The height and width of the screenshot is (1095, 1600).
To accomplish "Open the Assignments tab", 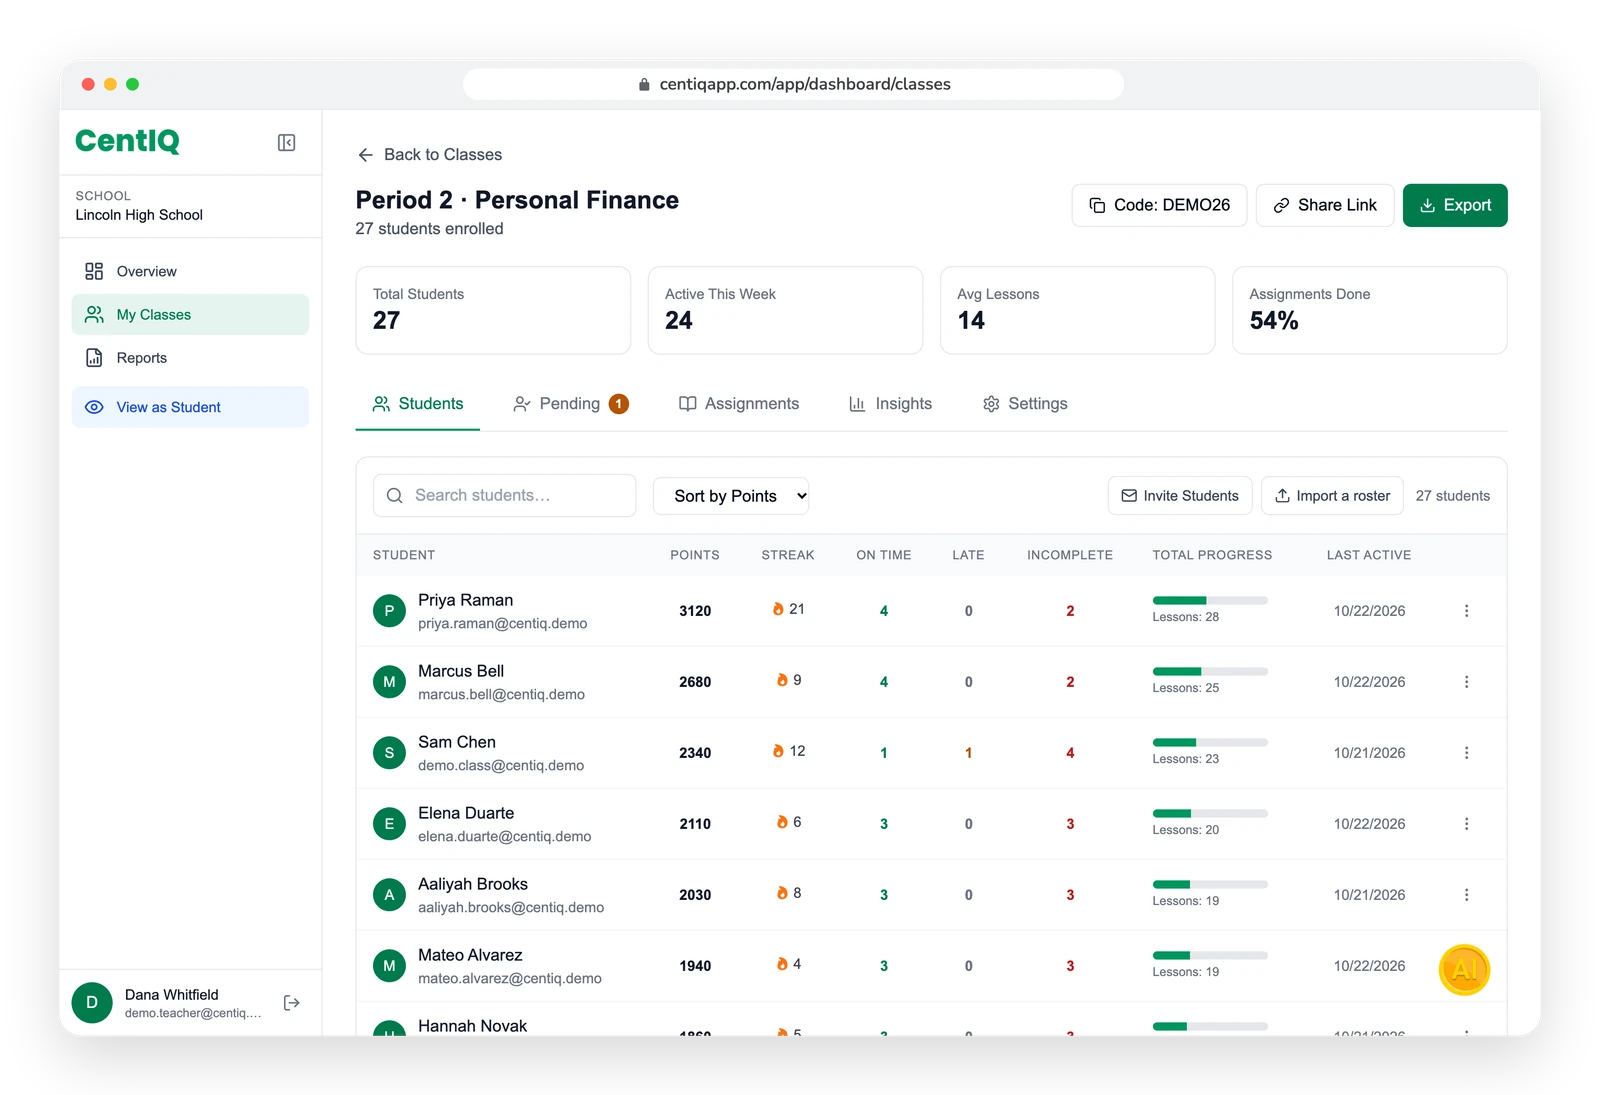I will [739, 404].
